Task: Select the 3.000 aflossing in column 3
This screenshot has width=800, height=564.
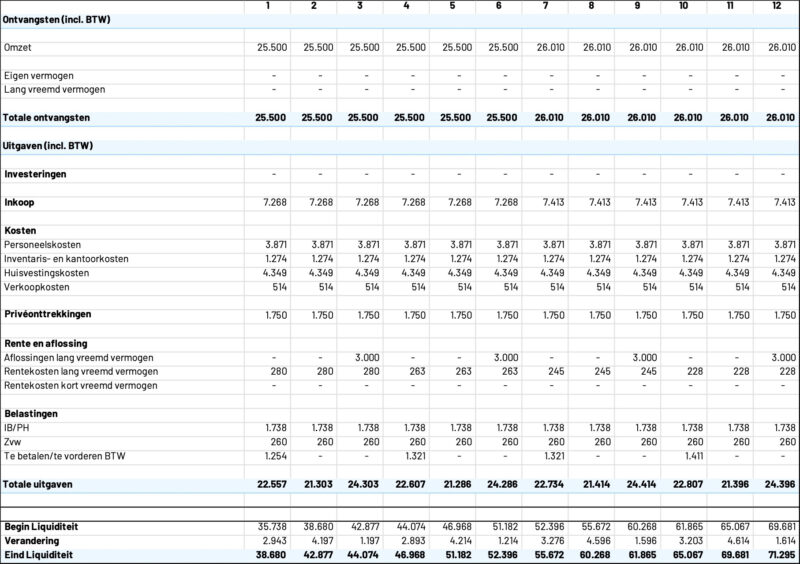Action: click(x=364, y=357)
